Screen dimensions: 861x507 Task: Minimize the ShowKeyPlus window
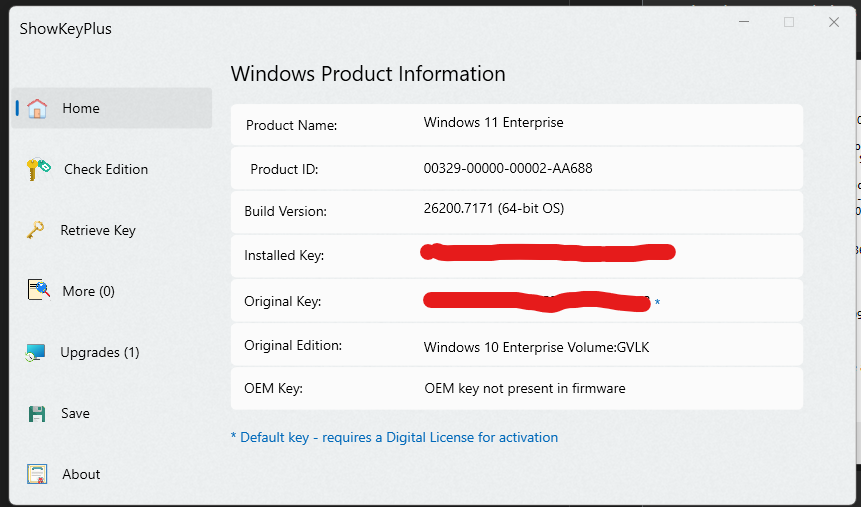point(744,22)
